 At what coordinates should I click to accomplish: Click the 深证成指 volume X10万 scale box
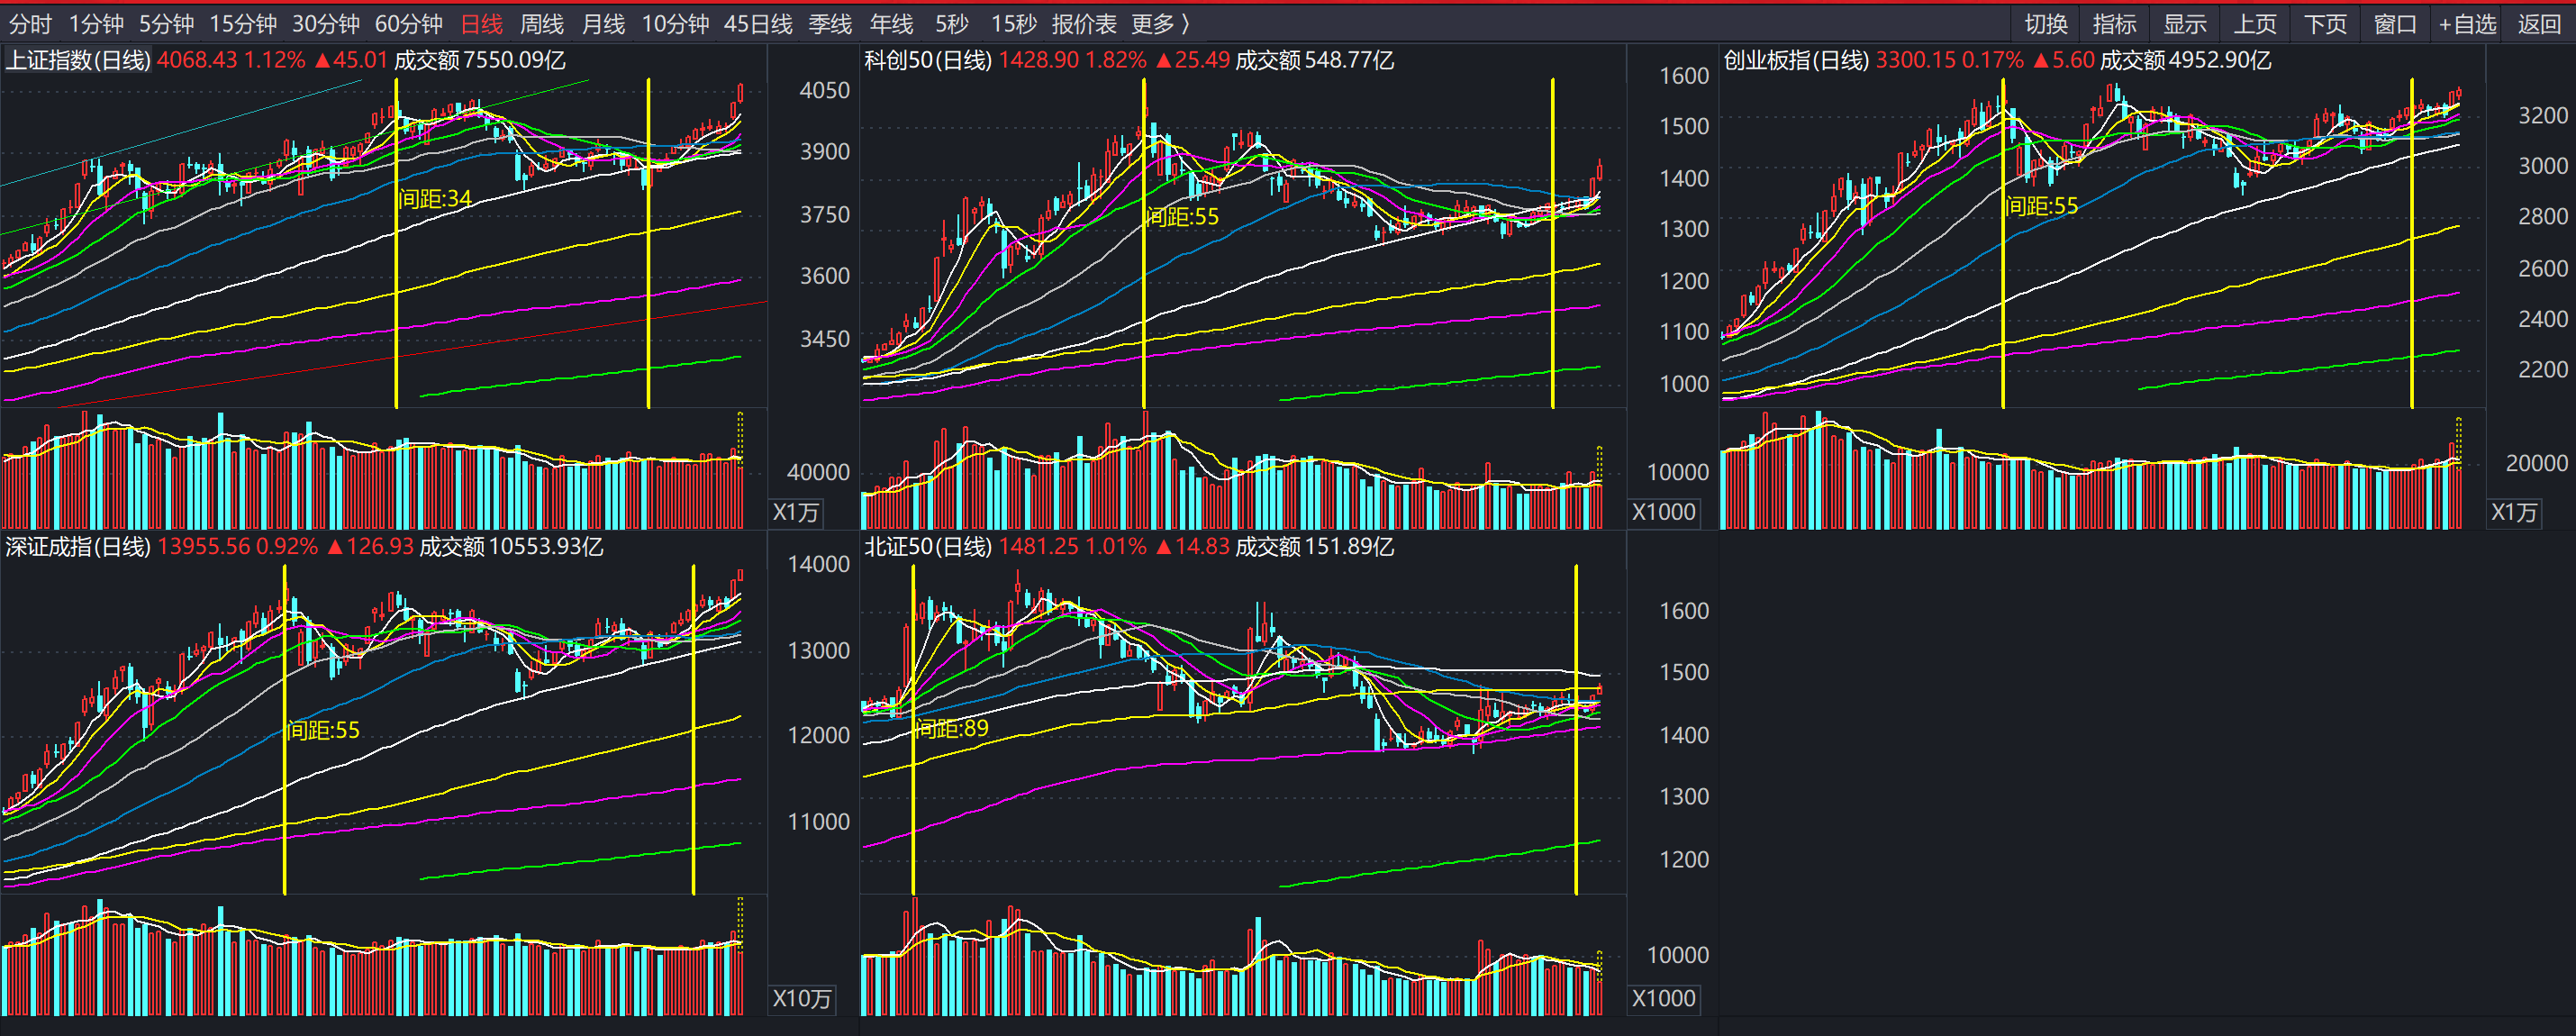pos(801,999)
